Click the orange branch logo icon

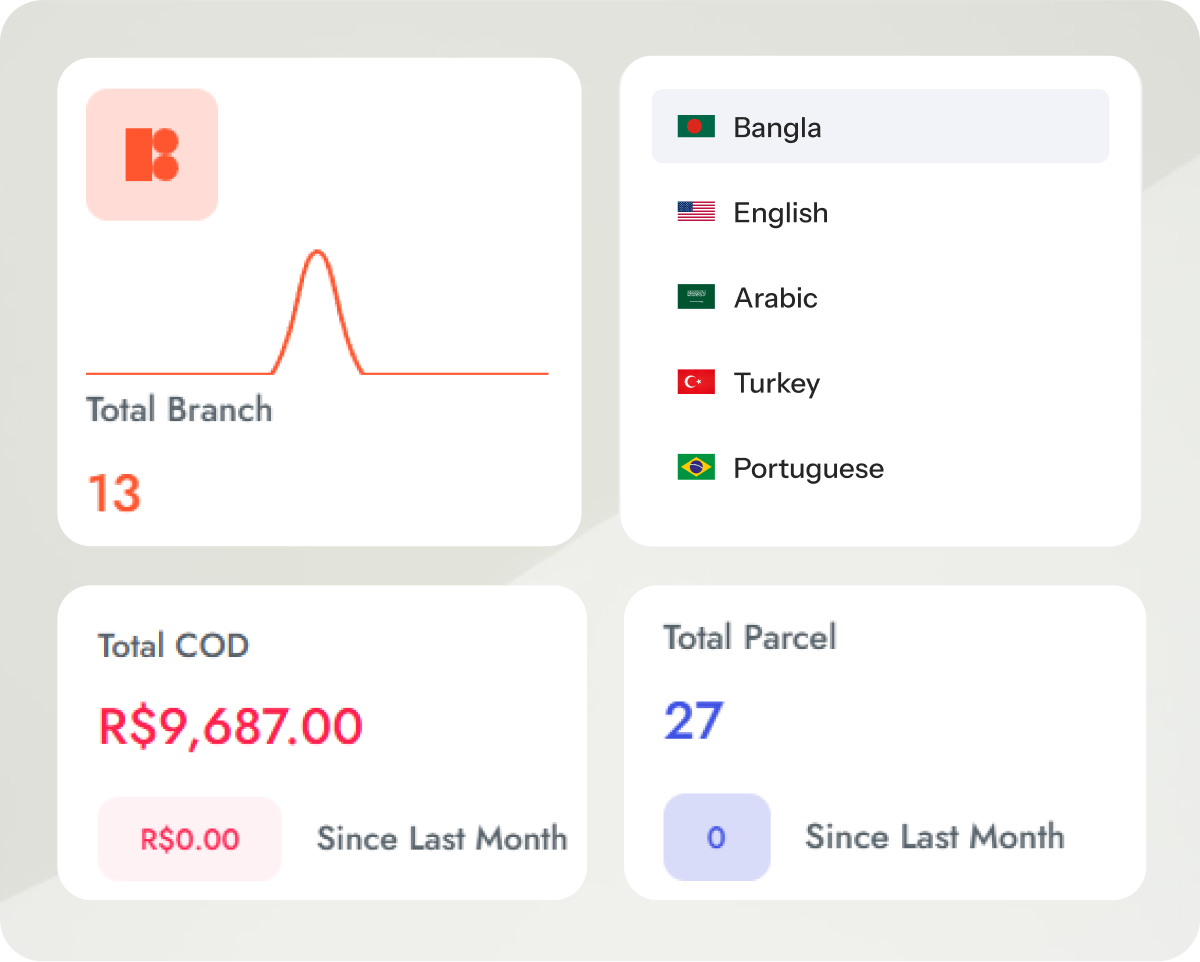pyautogui.click(x=152, y=155)
